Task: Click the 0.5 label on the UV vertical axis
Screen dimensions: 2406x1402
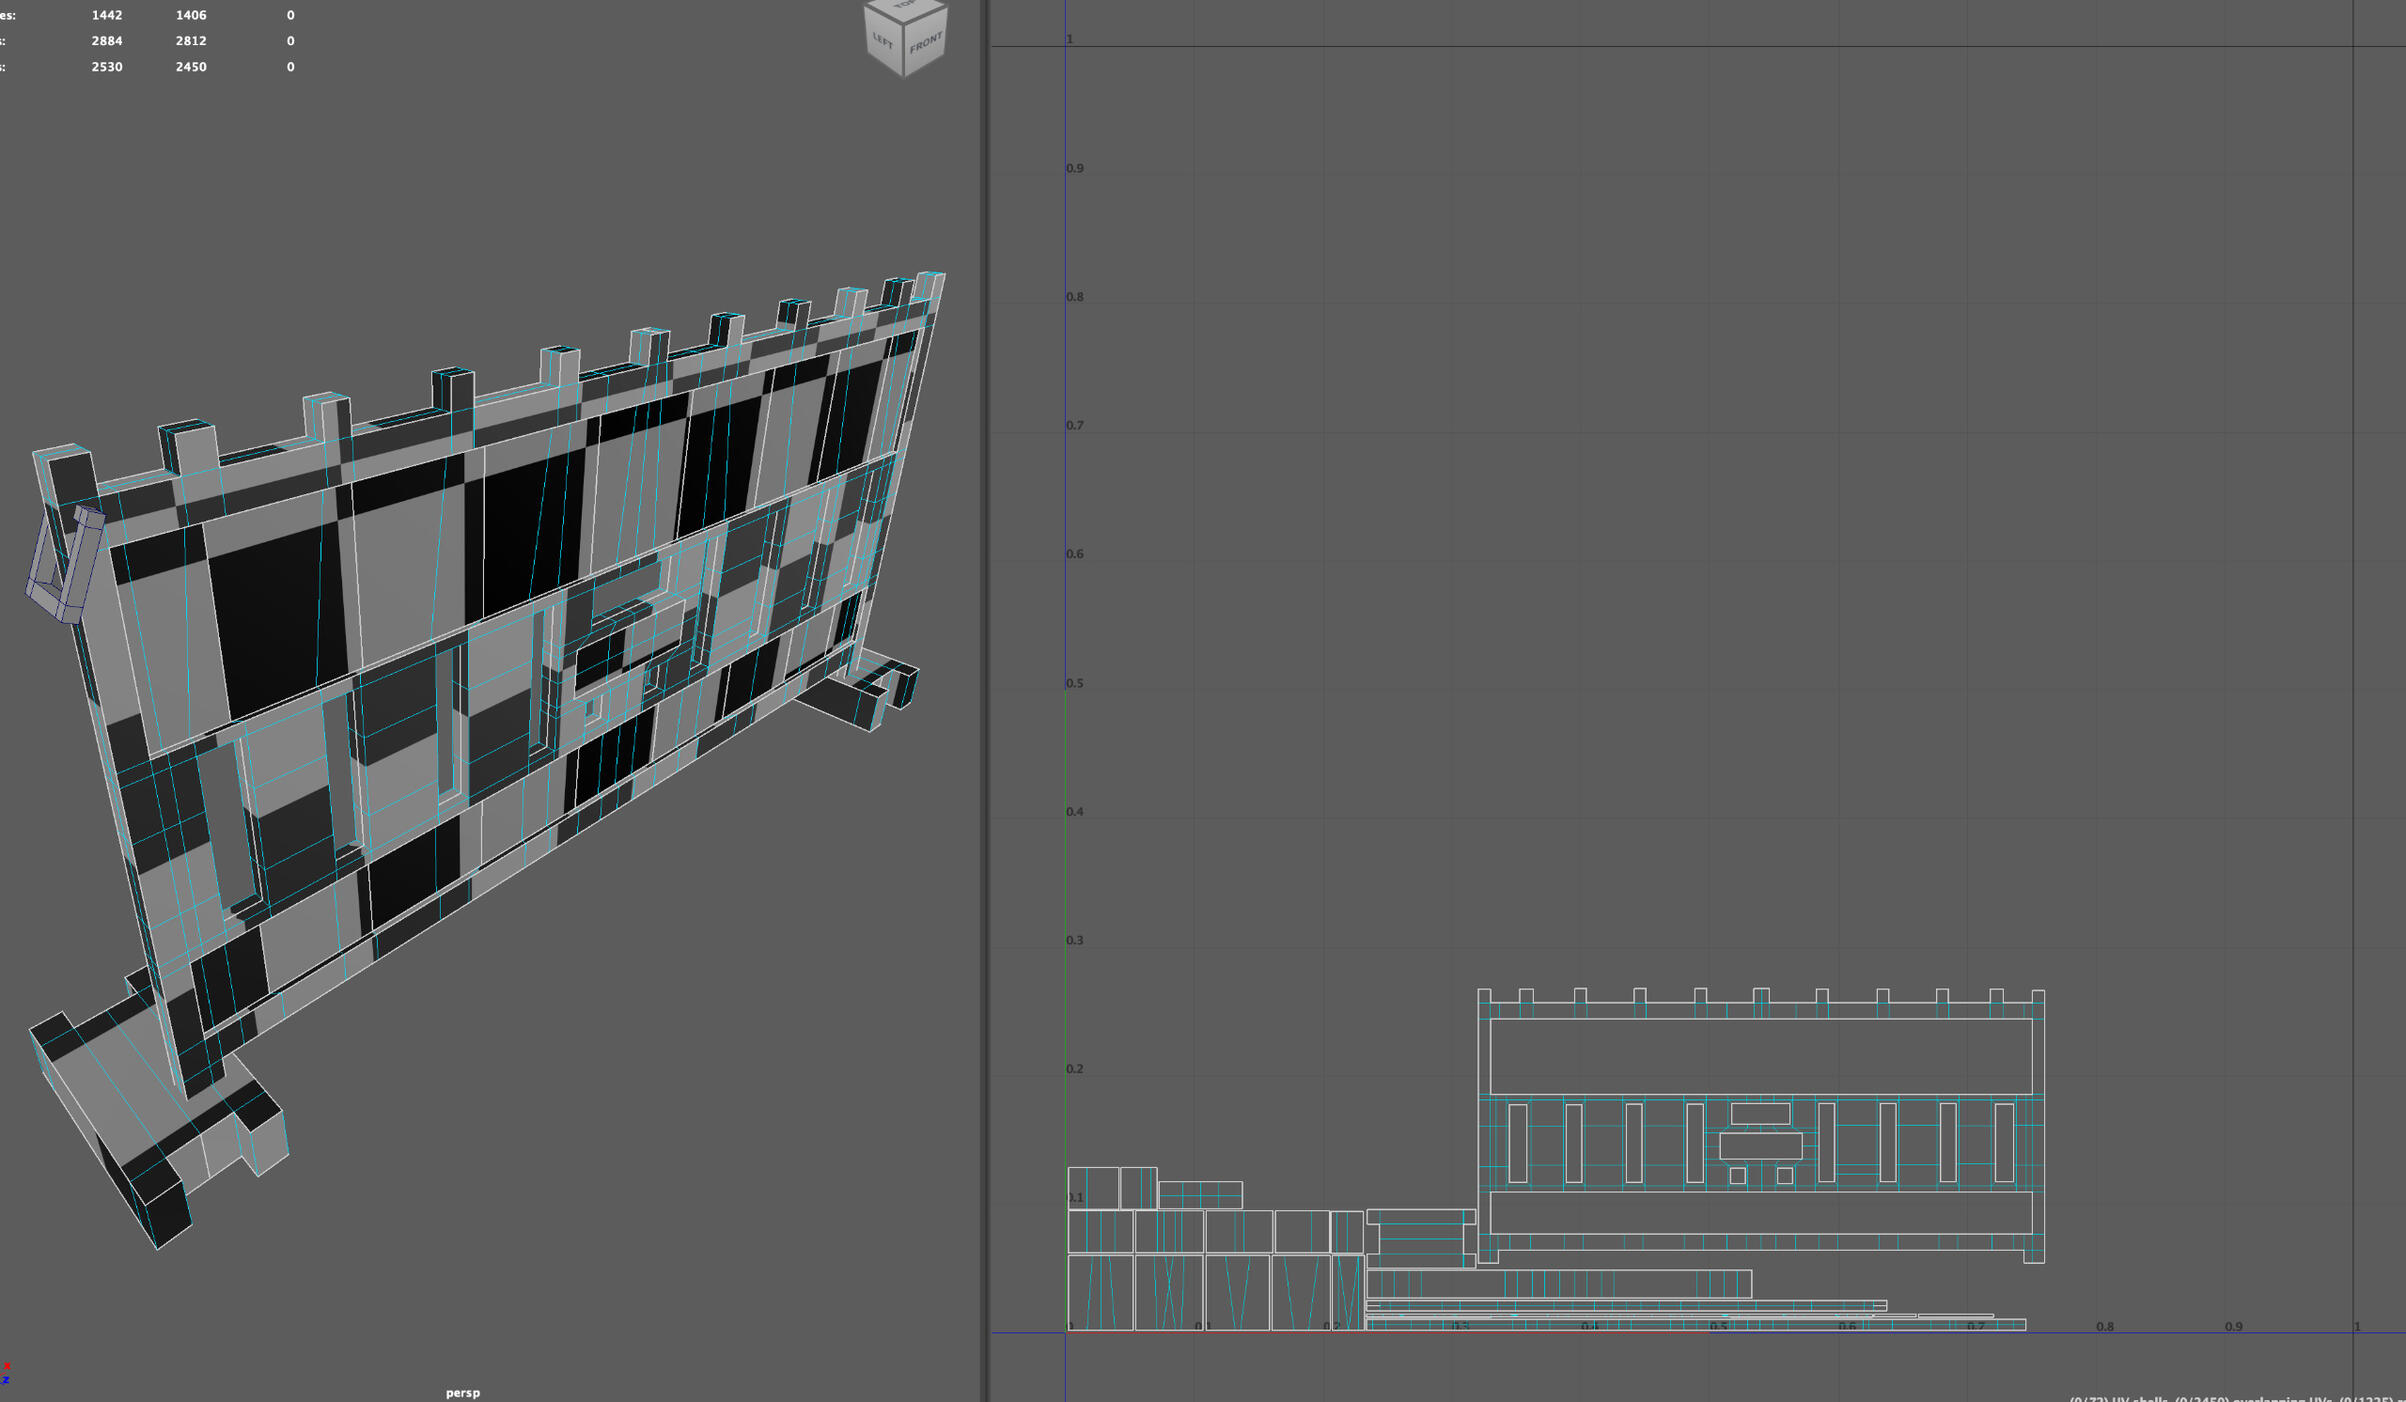Action: [x=1074, y=683]
